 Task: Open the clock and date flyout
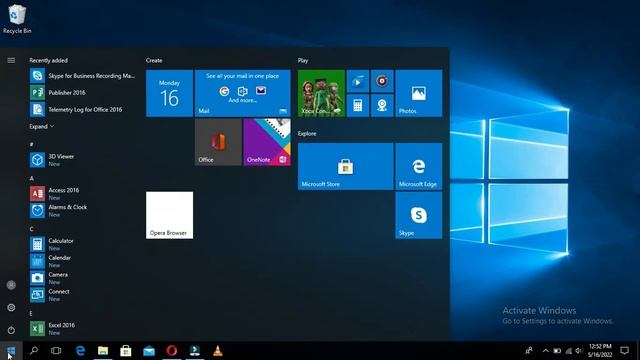(x=600, y=351)
